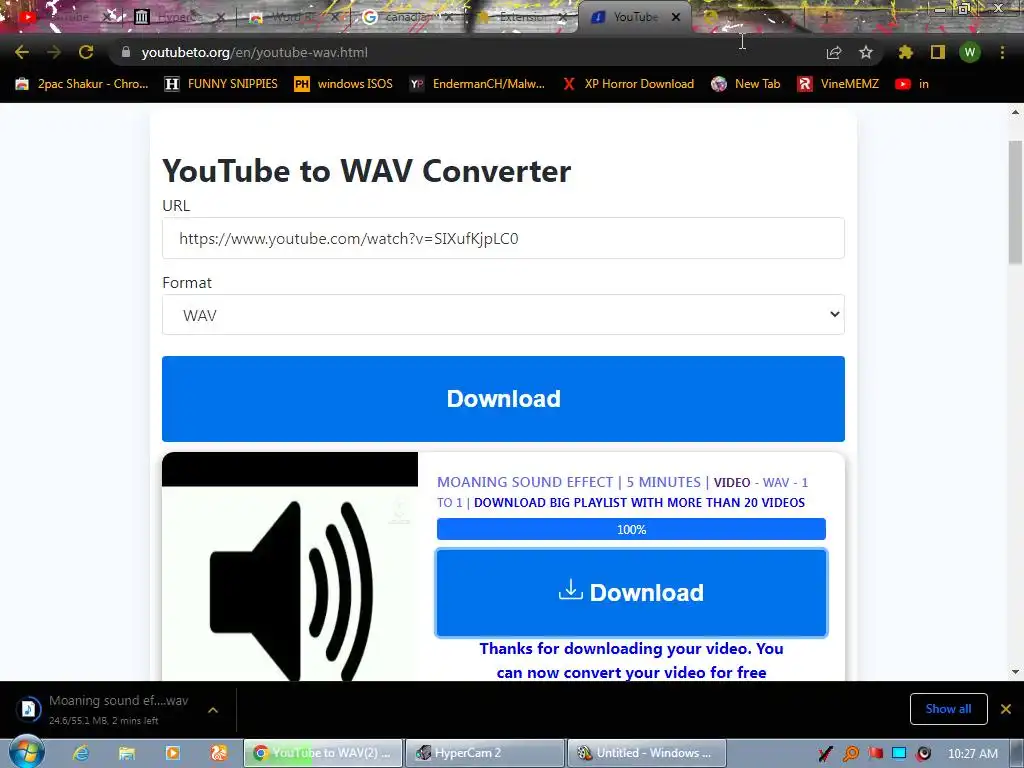Open the VineMEMZ bookmark
Screen dimensions: 1024x768
tap(839, 84)
